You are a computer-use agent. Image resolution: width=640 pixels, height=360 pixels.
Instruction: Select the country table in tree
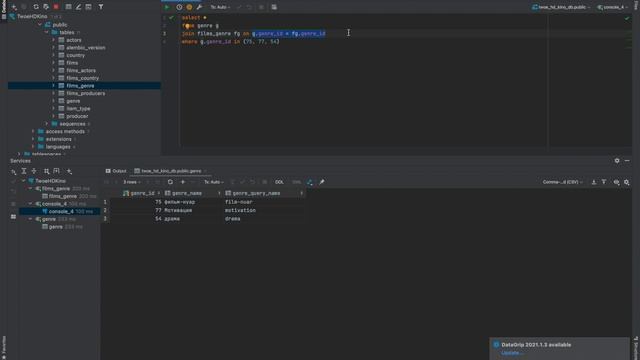point(76,55)
